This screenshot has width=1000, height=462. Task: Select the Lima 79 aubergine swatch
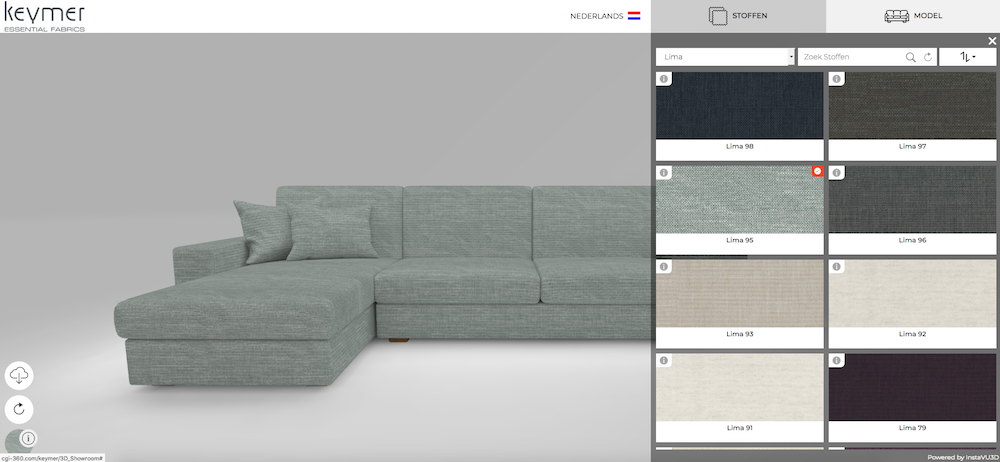click(x=912, y=387)
